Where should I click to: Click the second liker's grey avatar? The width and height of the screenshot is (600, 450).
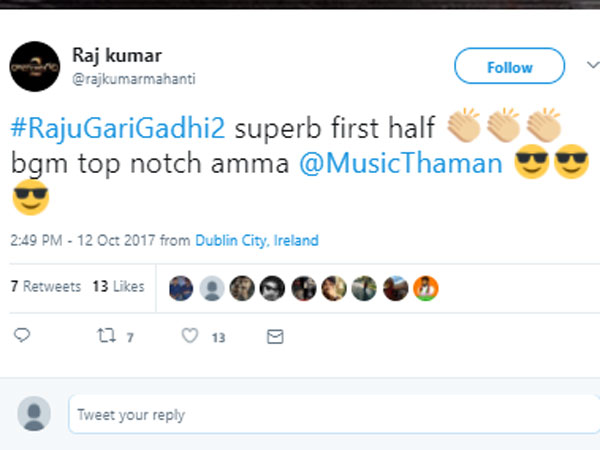pos(212,289)
